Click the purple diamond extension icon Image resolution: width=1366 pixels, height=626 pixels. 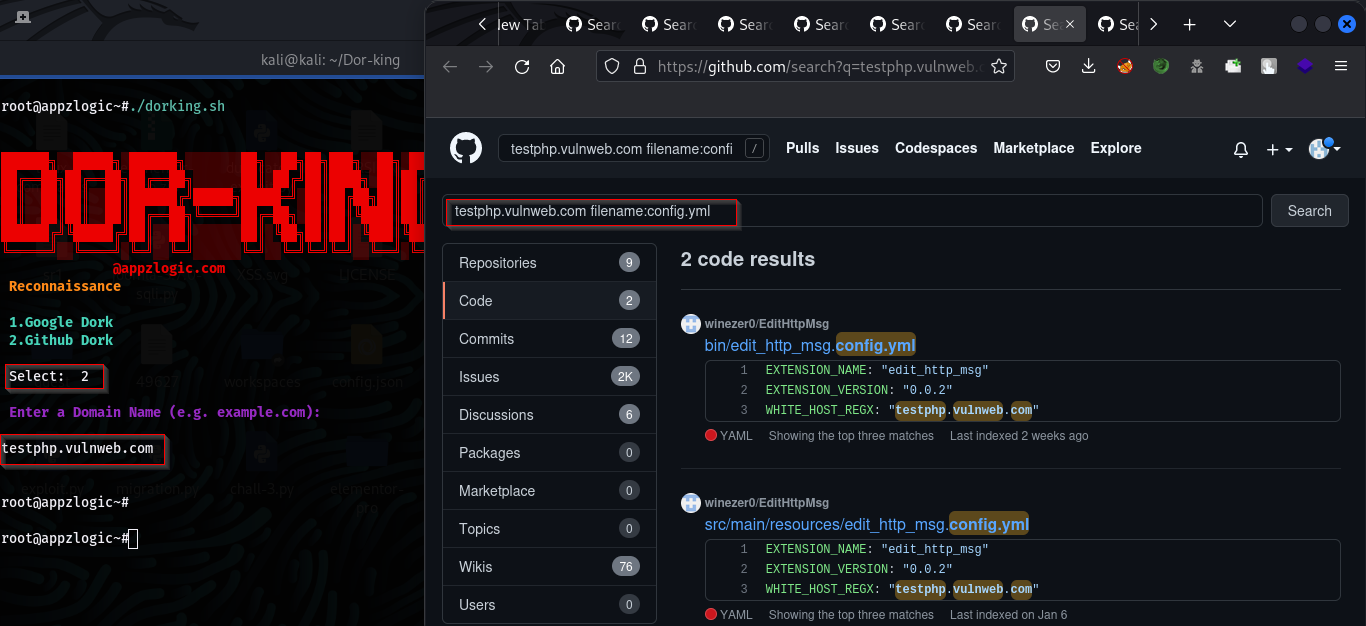pyautogui.click(x=1305, y=67)
